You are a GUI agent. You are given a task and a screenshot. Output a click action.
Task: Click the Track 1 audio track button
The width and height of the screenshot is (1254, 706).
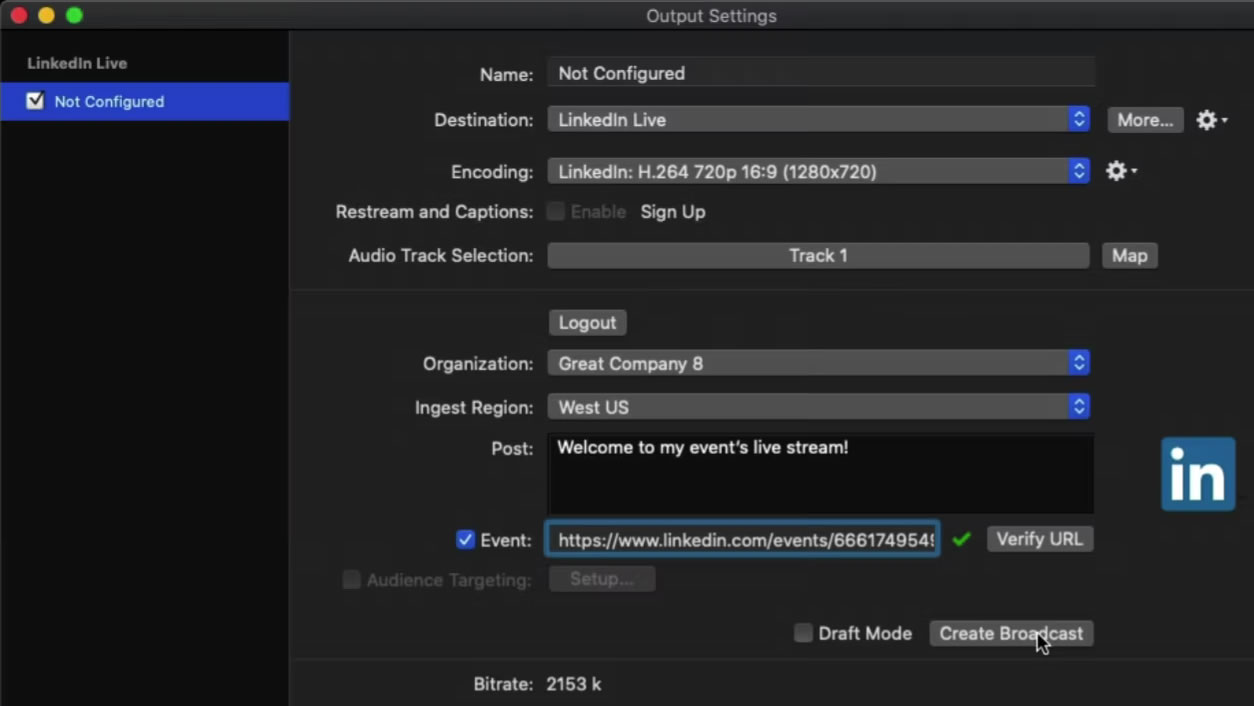tap(818, 256)
